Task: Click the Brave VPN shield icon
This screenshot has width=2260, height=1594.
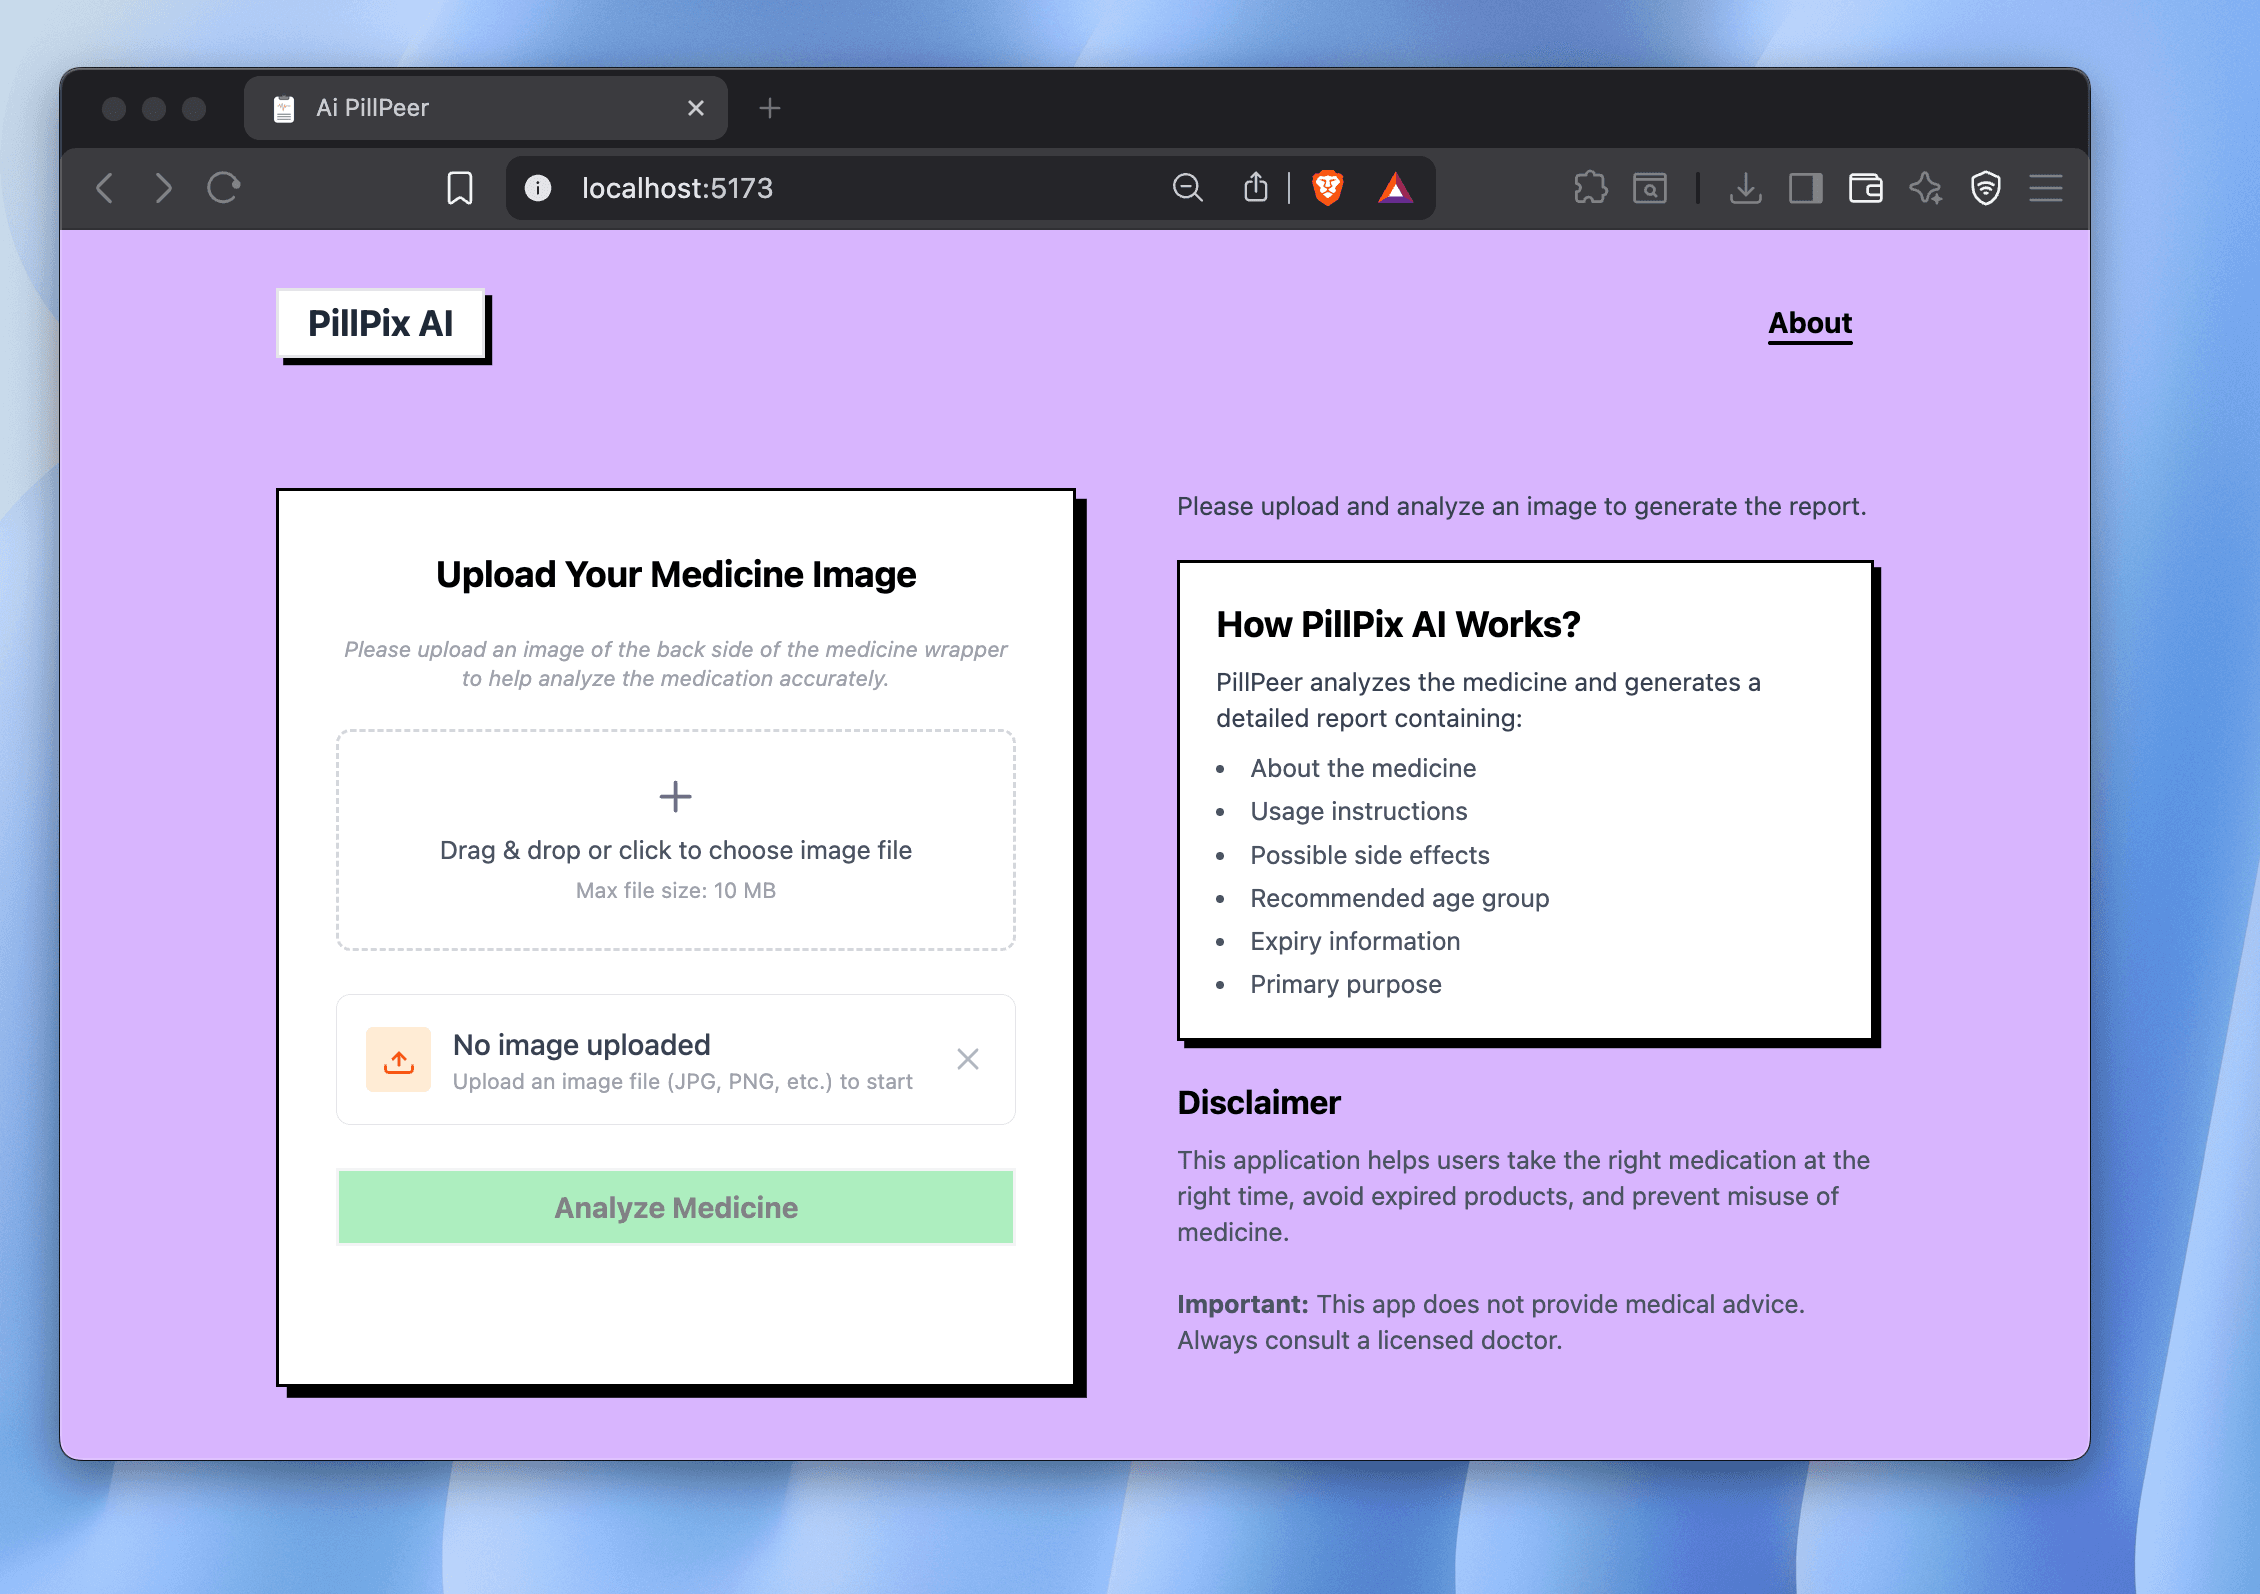Action: pyautogui.click(x=1985, y=188)
